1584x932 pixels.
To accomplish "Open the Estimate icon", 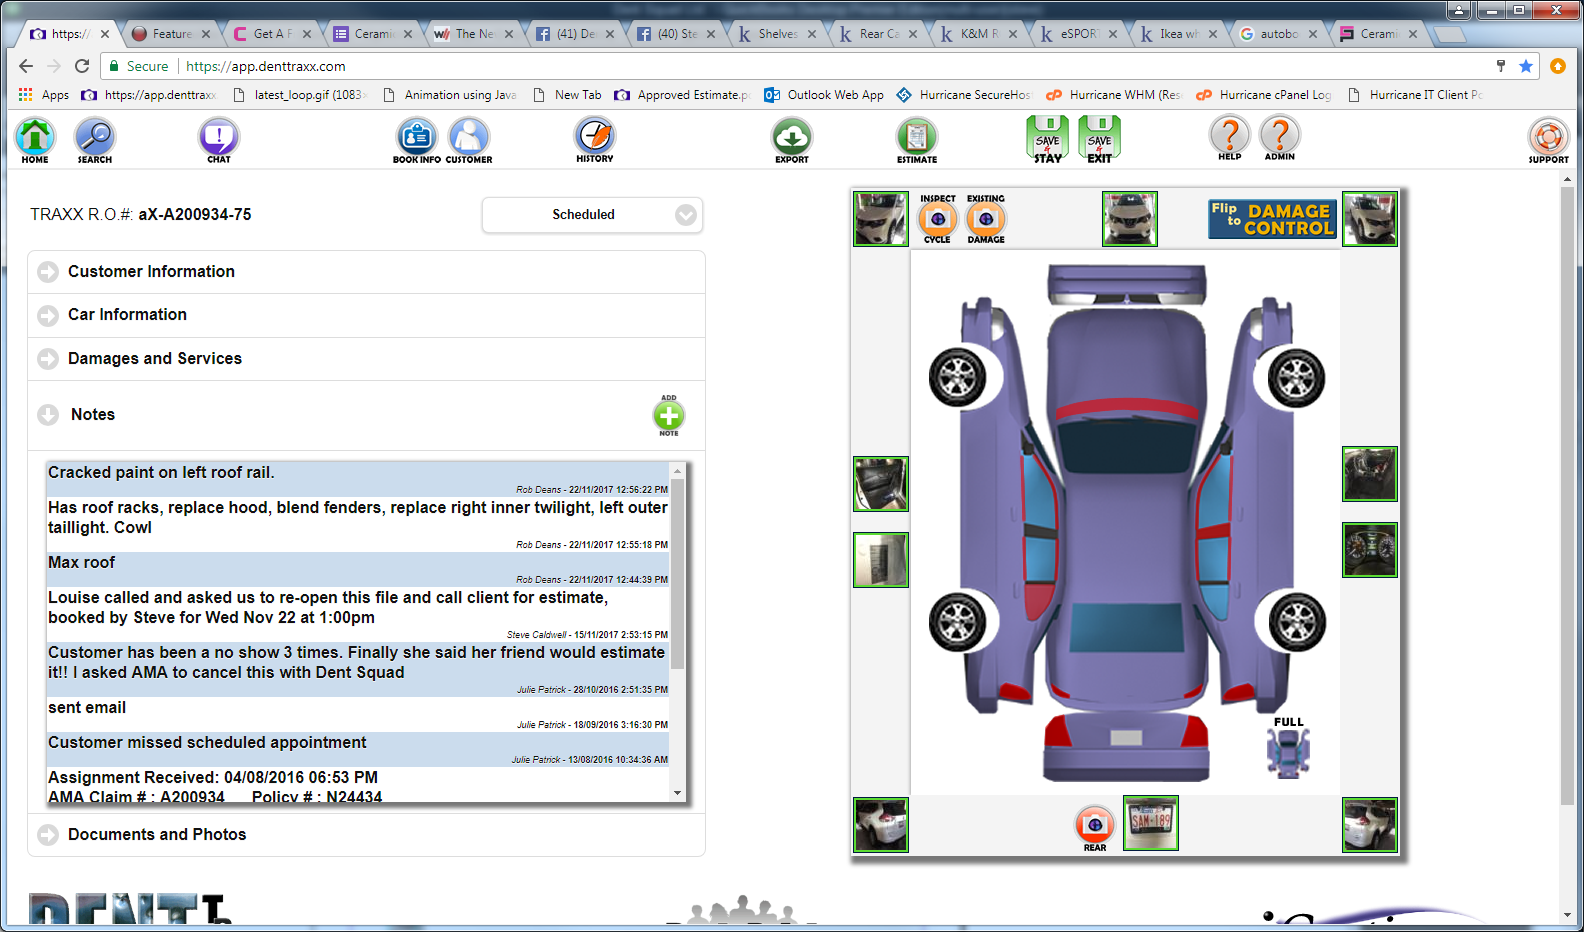I will 916,138.
